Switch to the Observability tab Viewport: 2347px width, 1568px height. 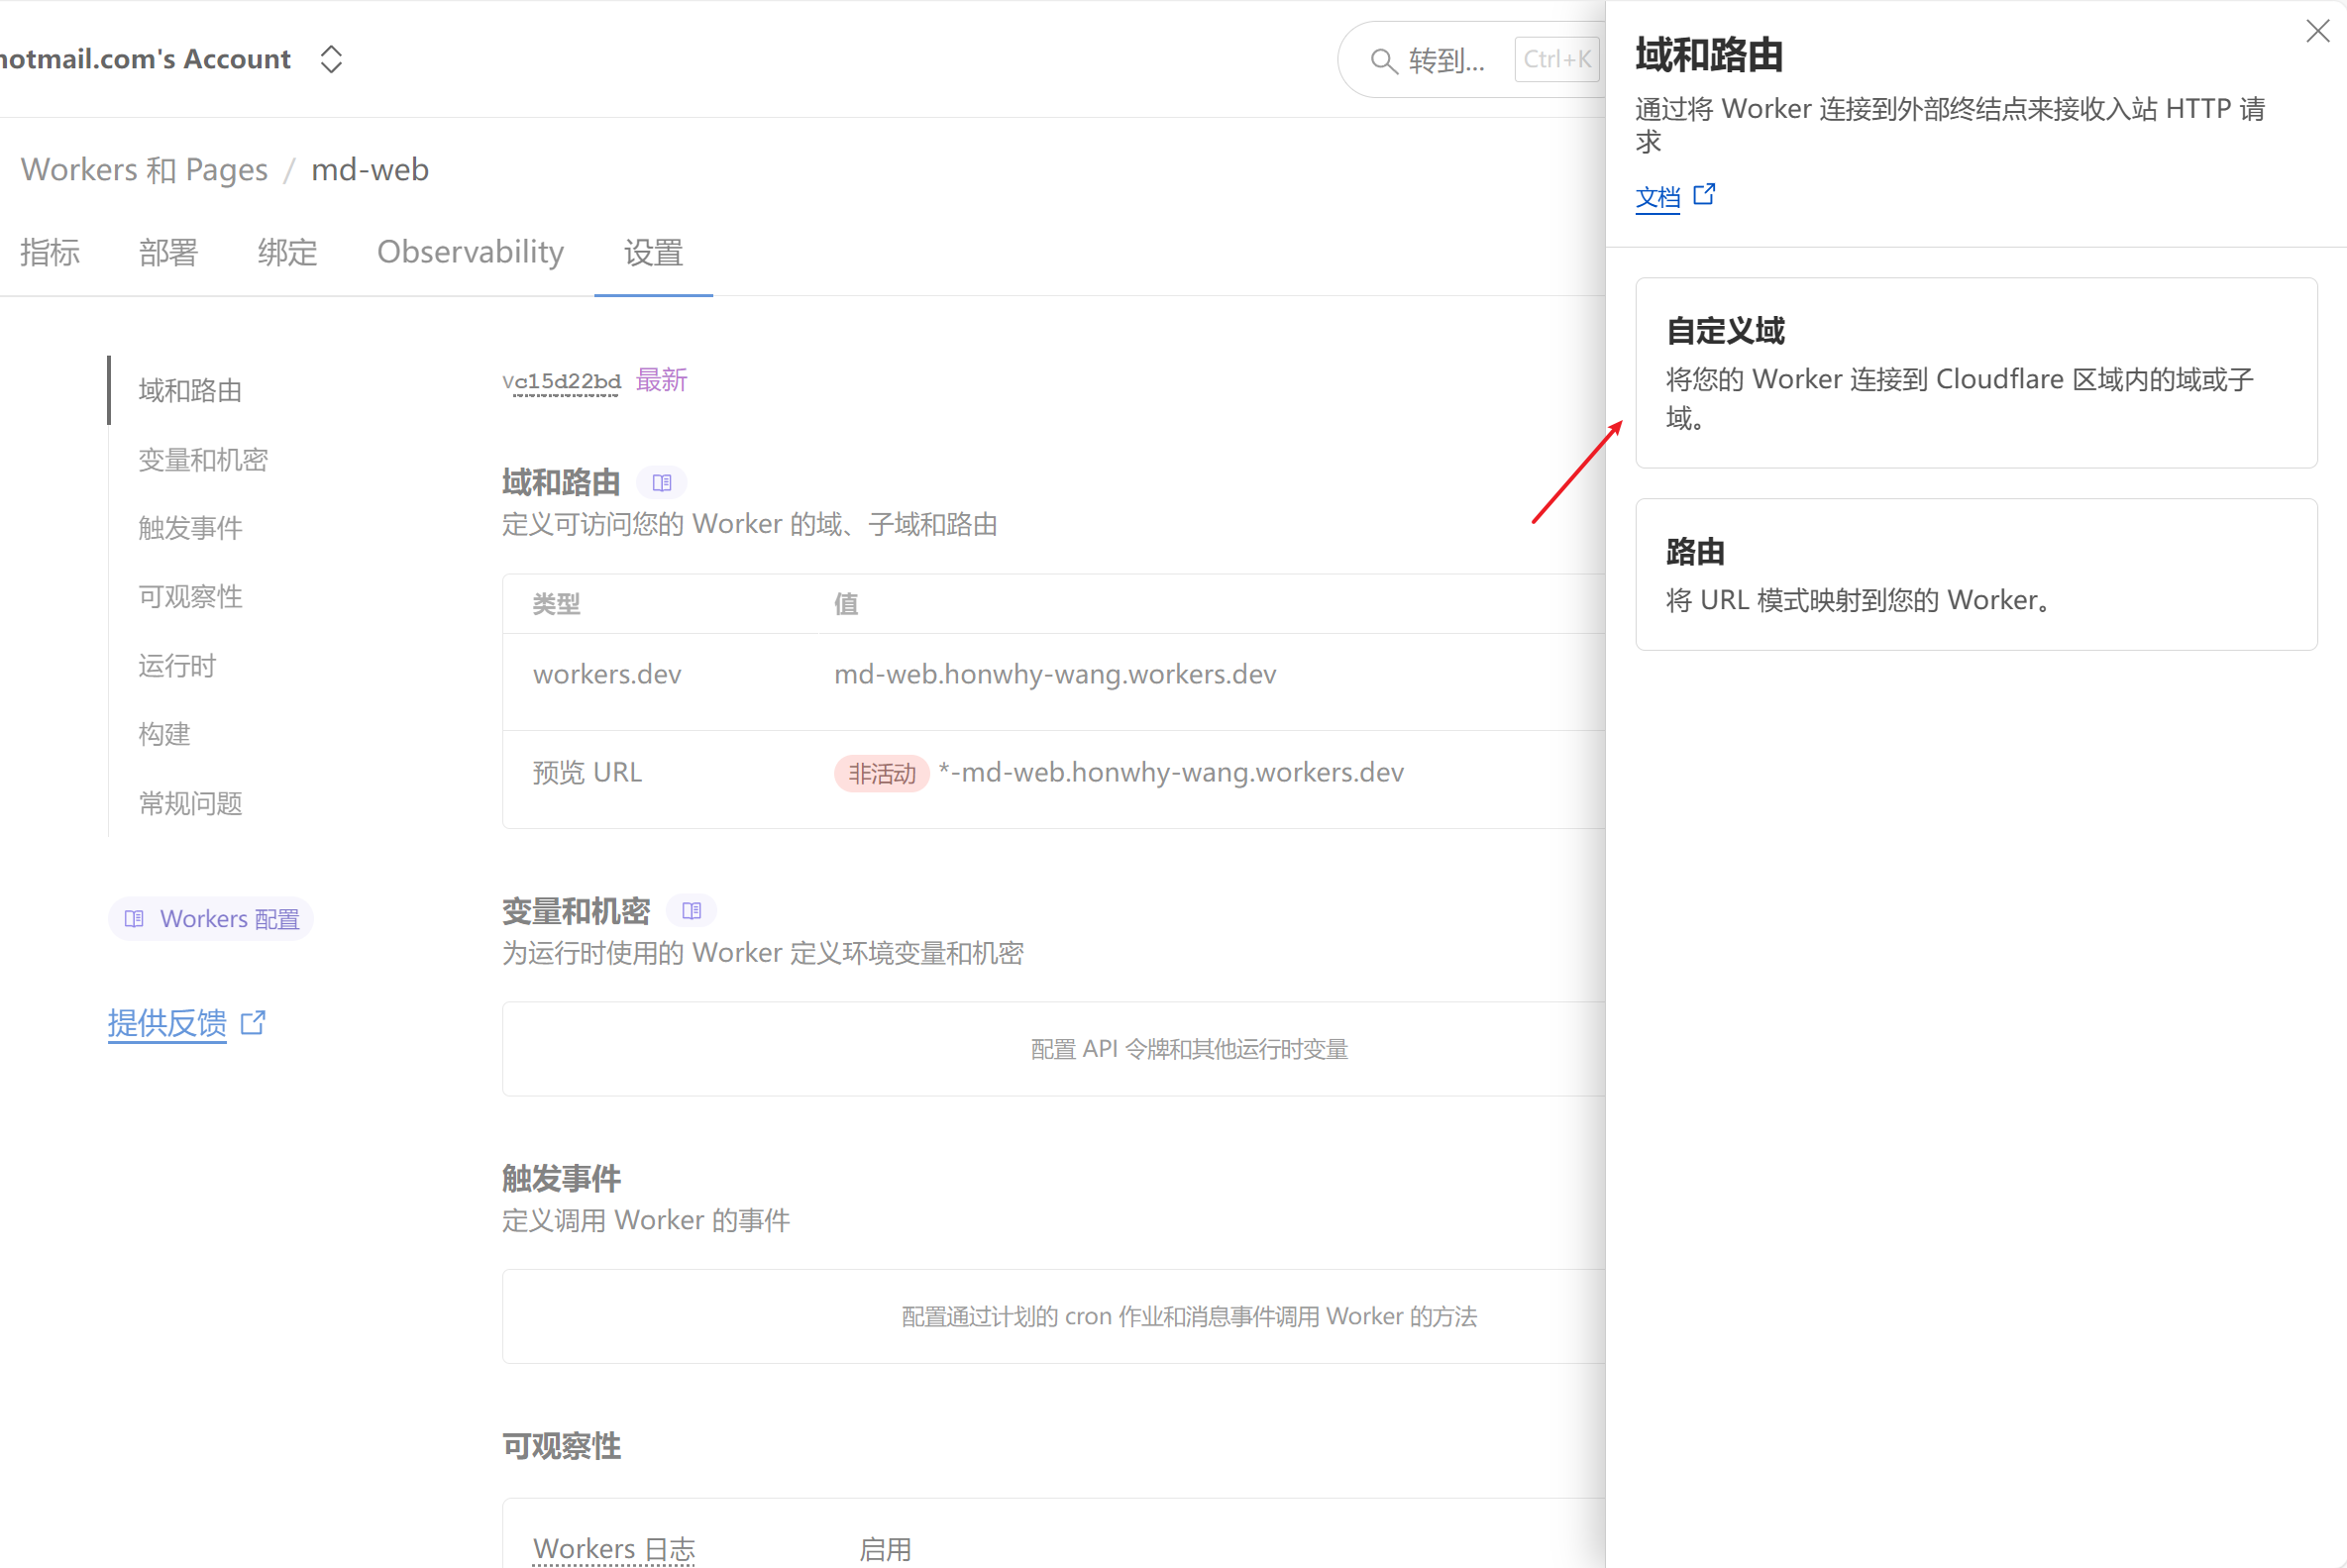click(470, 252)
